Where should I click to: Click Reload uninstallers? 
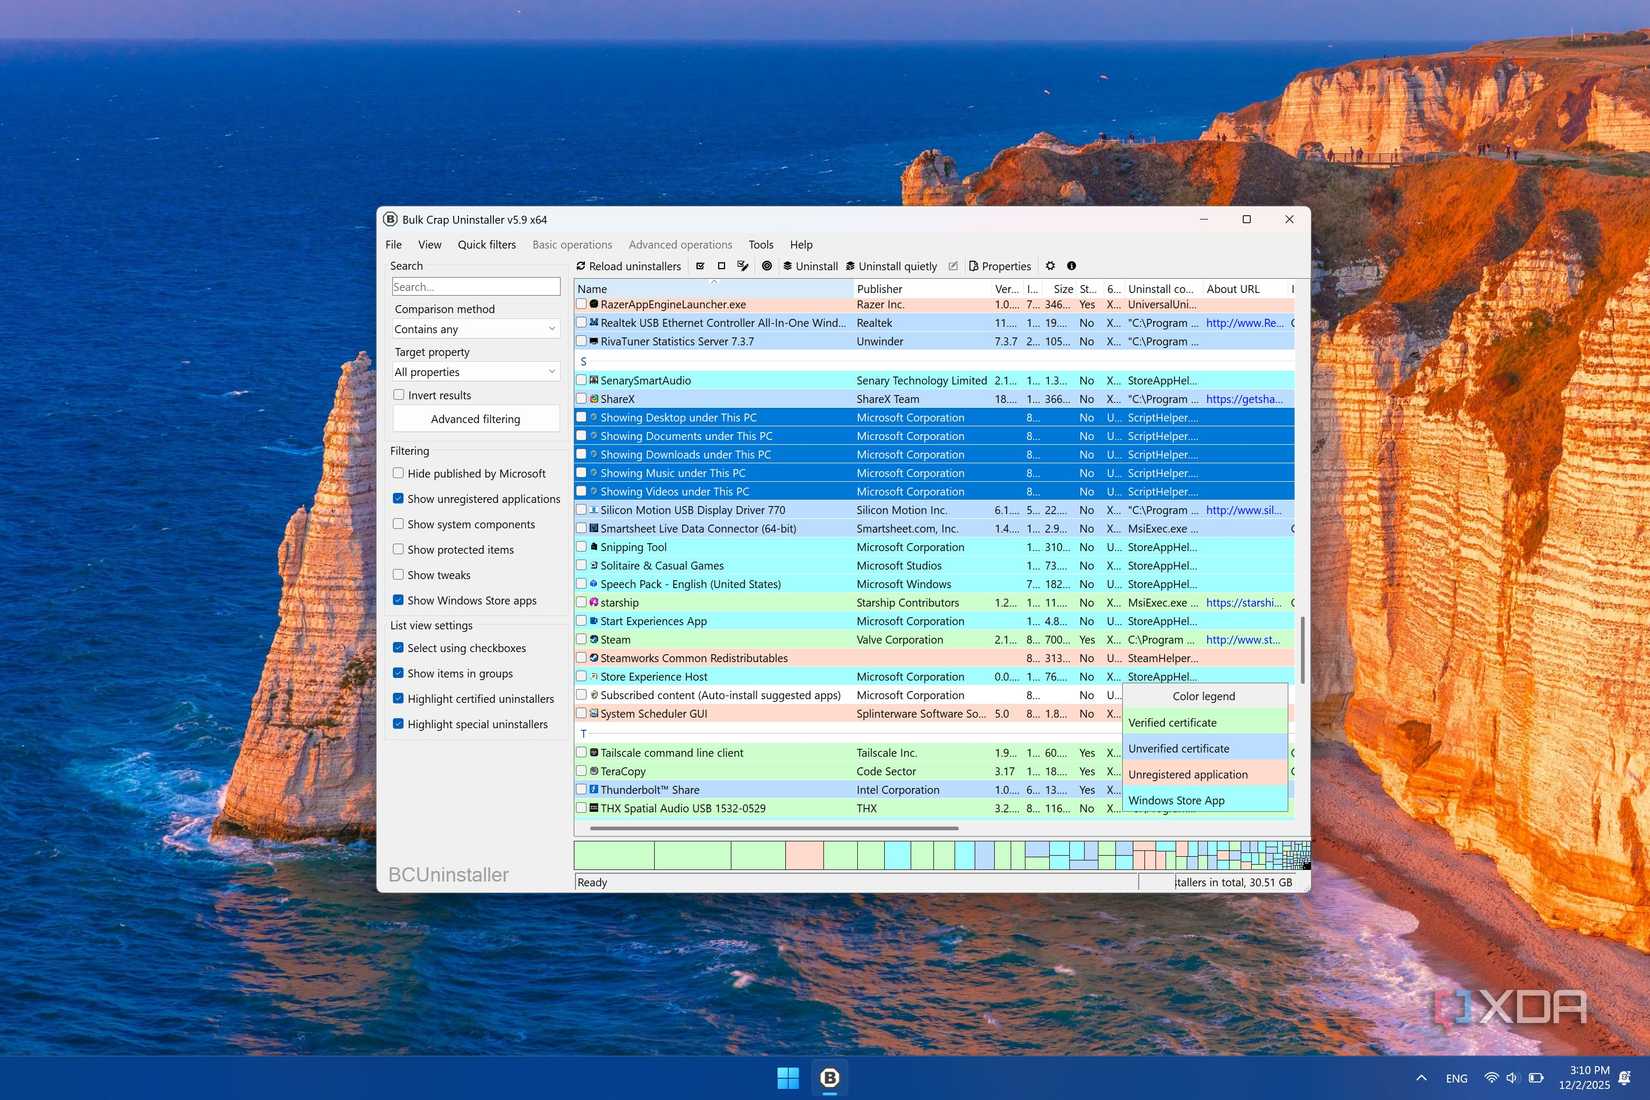click(x=628, y=266)
